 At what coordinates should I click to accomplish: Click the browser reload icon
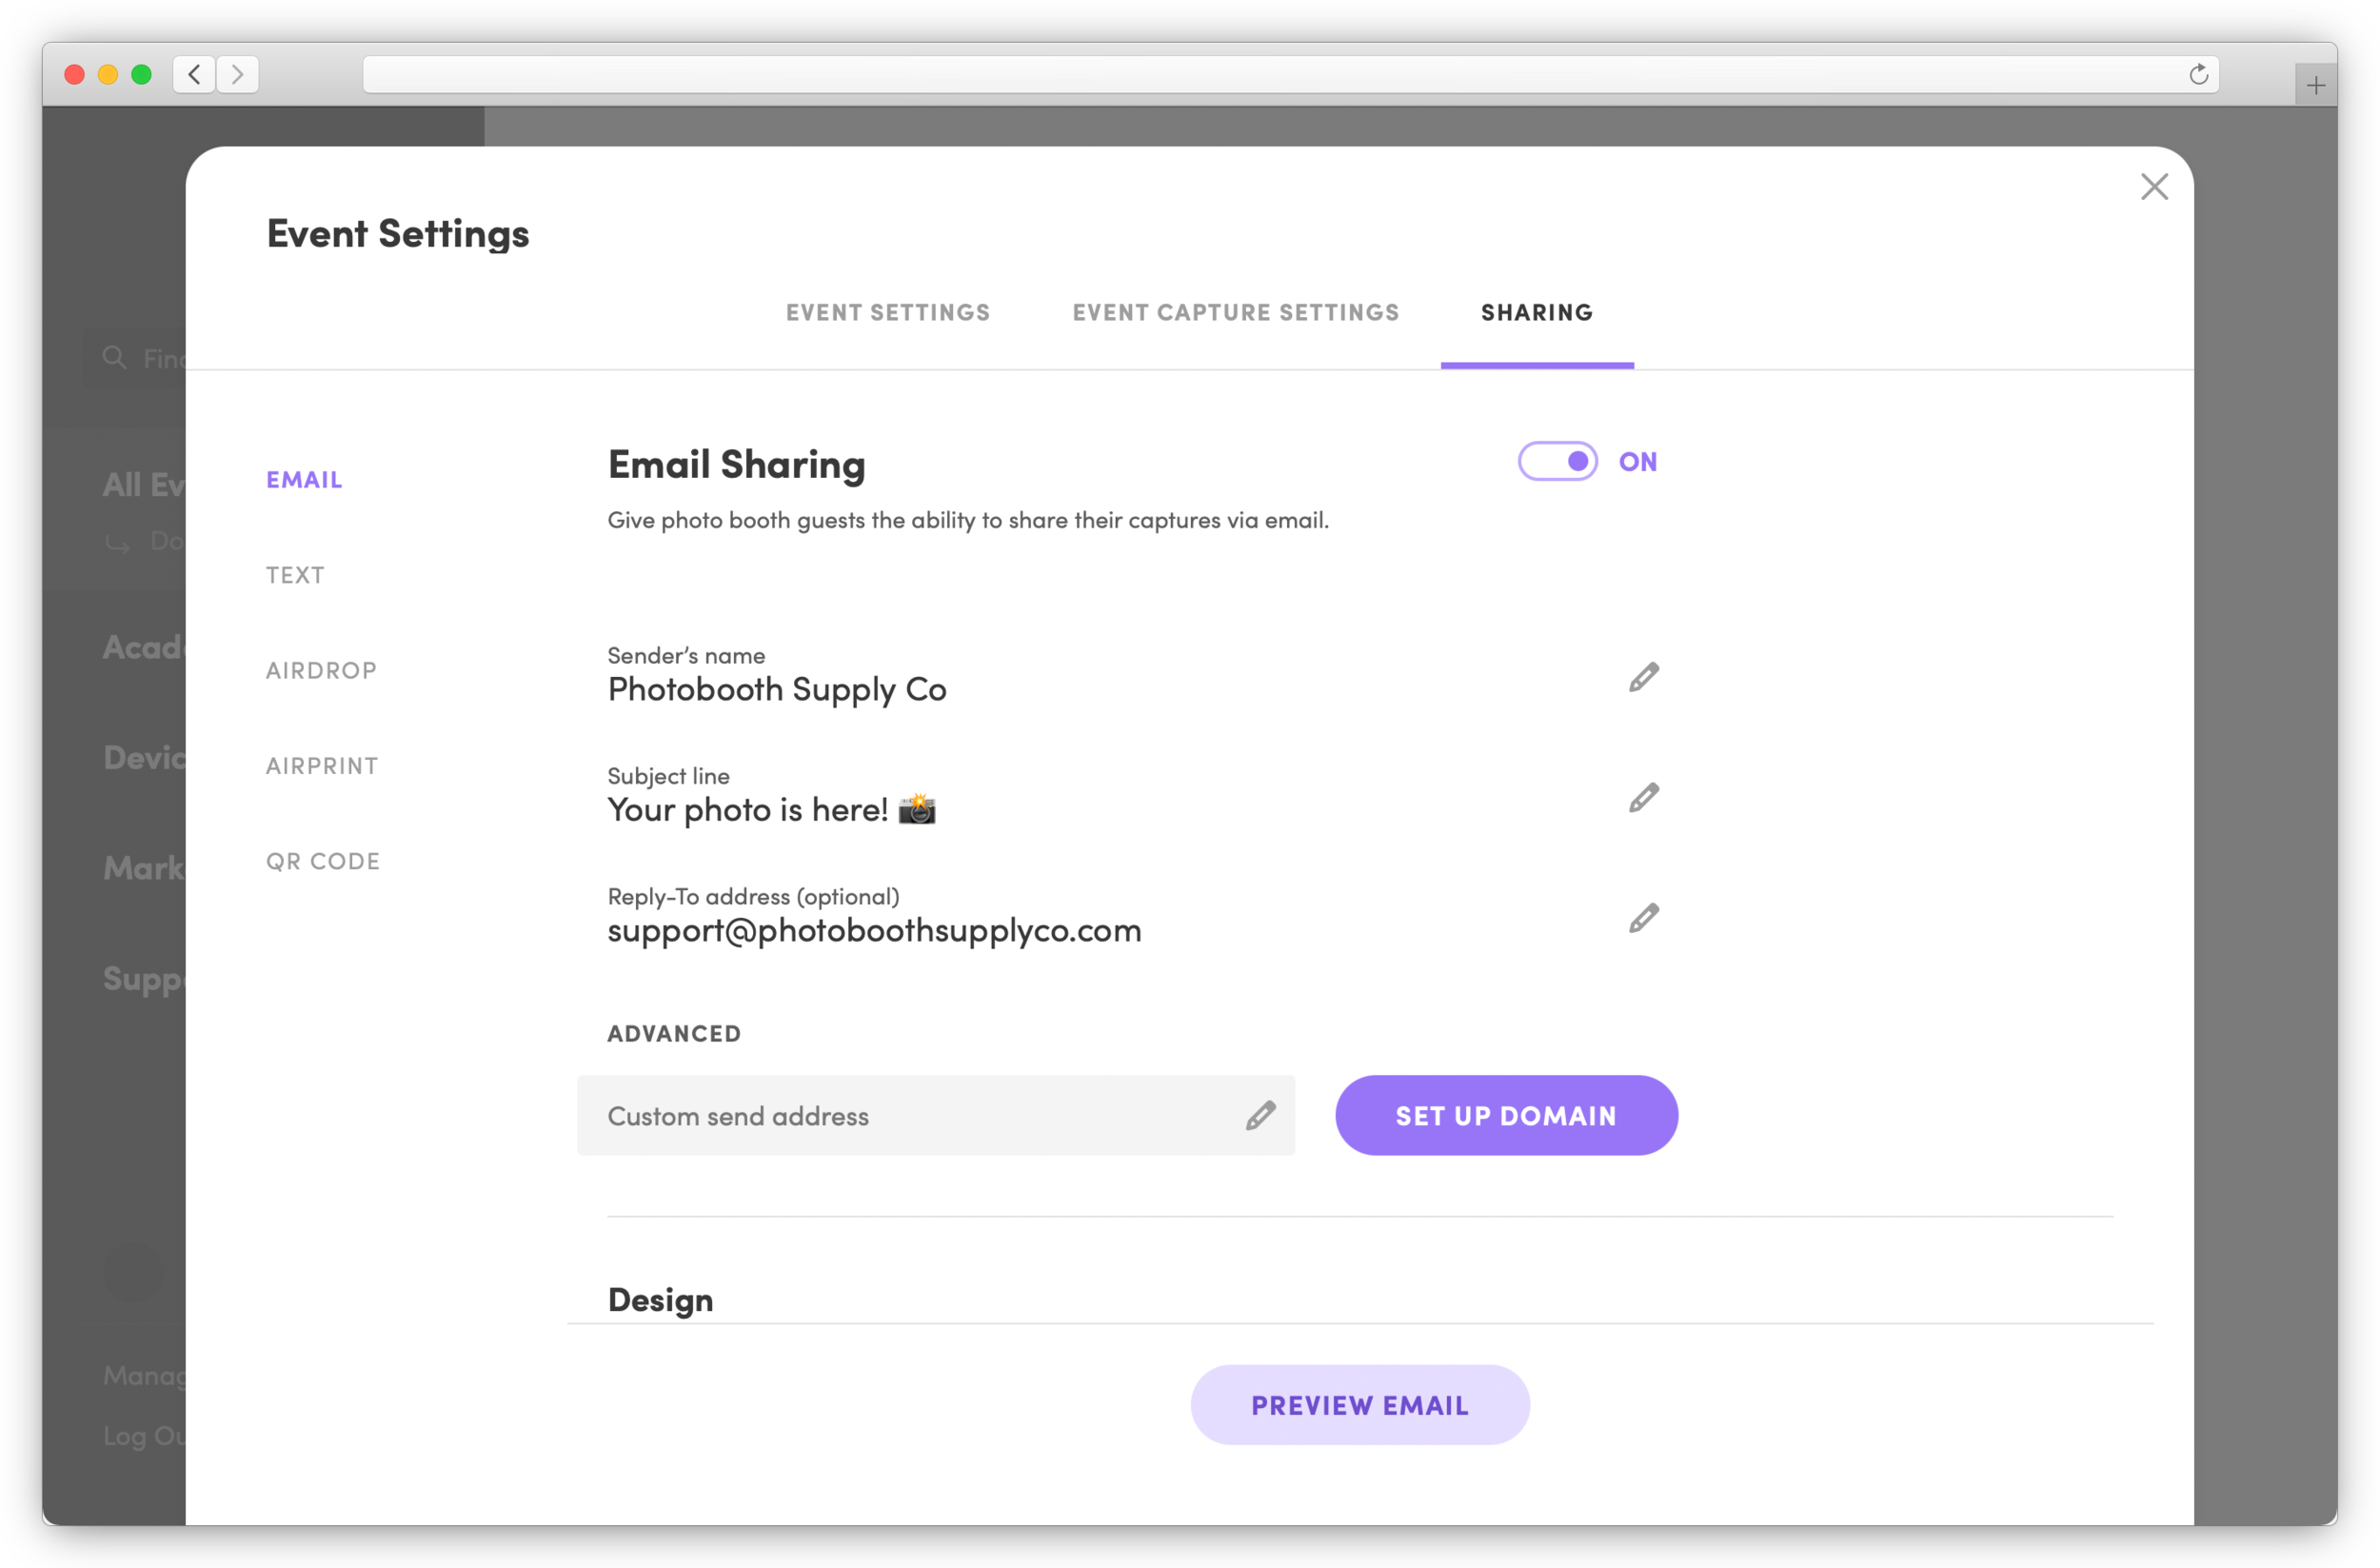point(2198,75)
